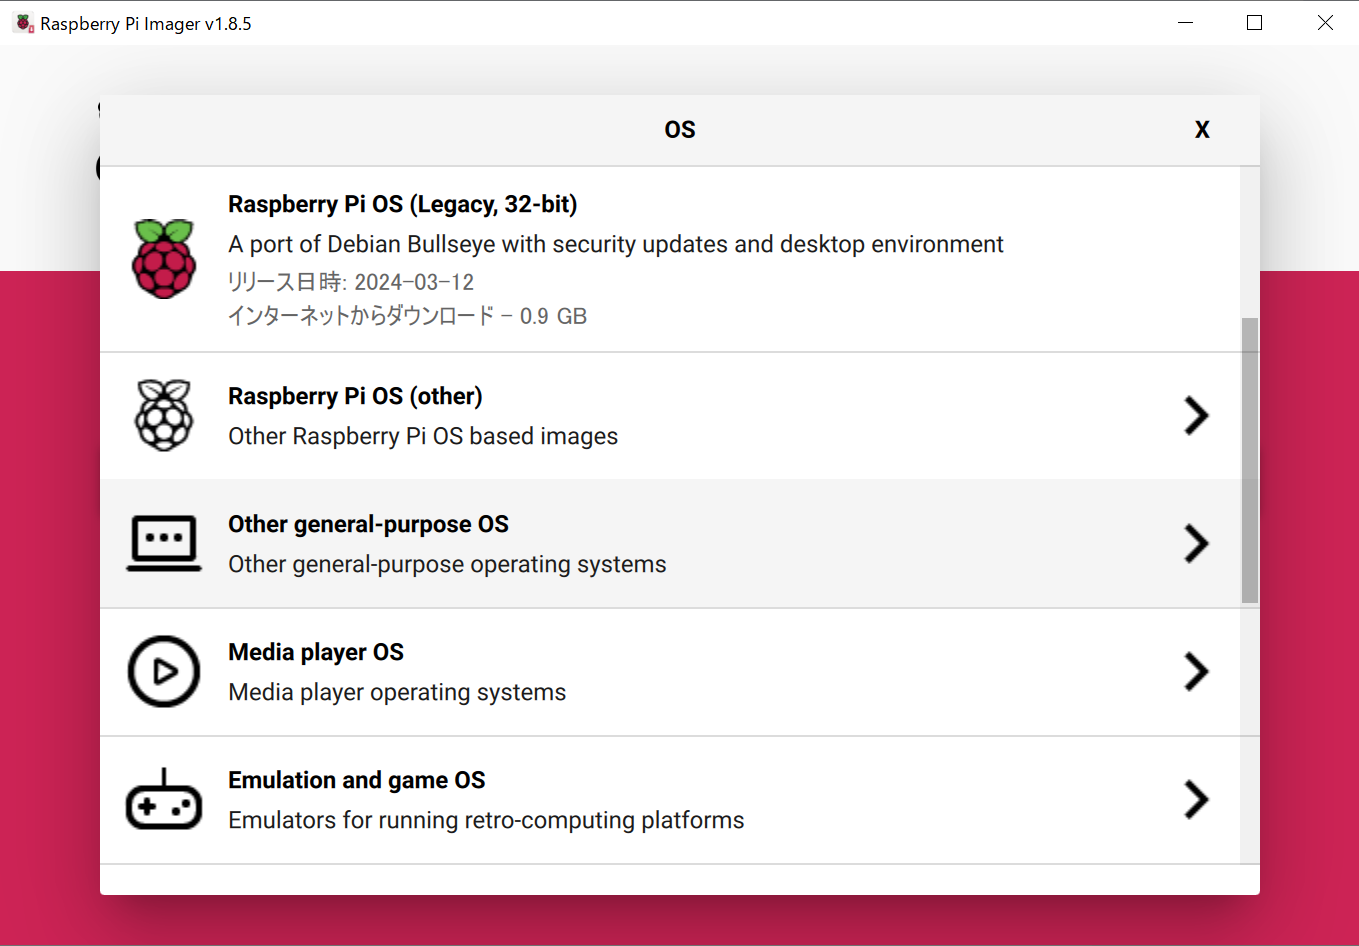1359x946 pixels.
Task: Expand Media player OS via its chevron
Action: (x=1196, y=672)
